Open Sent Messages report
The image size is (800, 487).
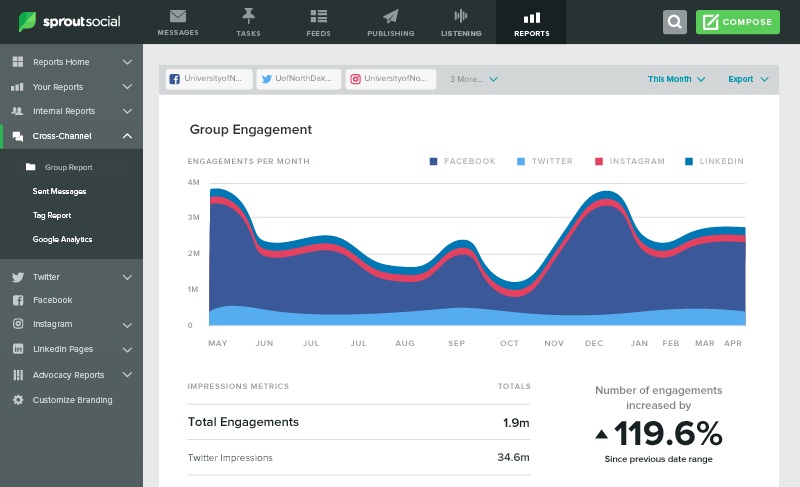(x=59, y=191)
